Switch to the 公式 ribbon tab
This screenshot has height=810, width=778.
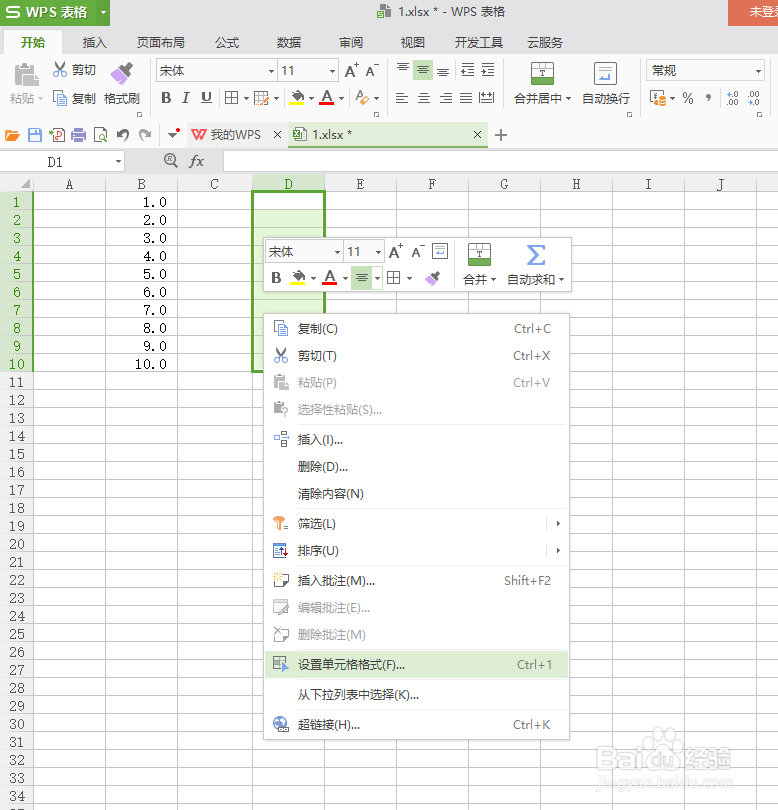point(227,42)
